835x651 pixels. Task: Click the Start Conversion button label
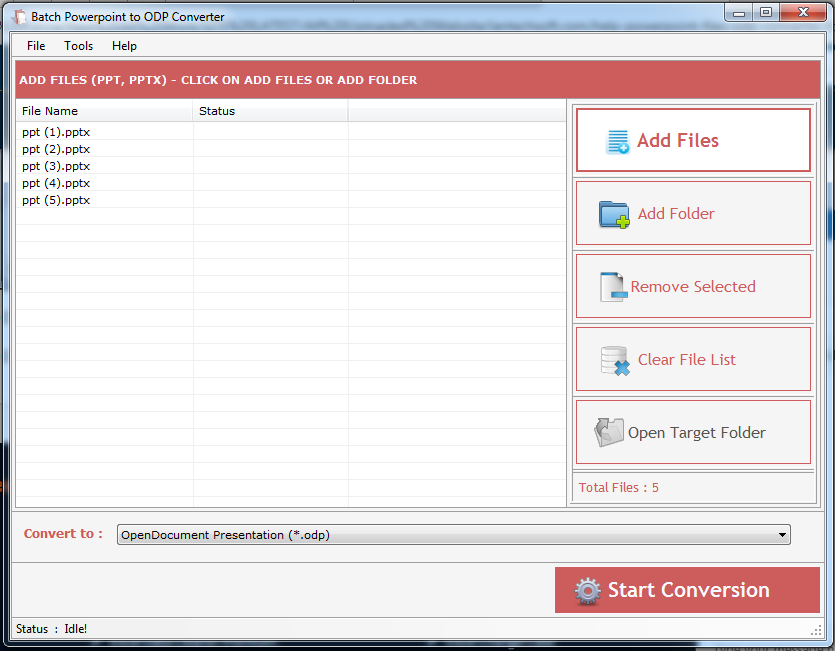click(x=689, y=590)
